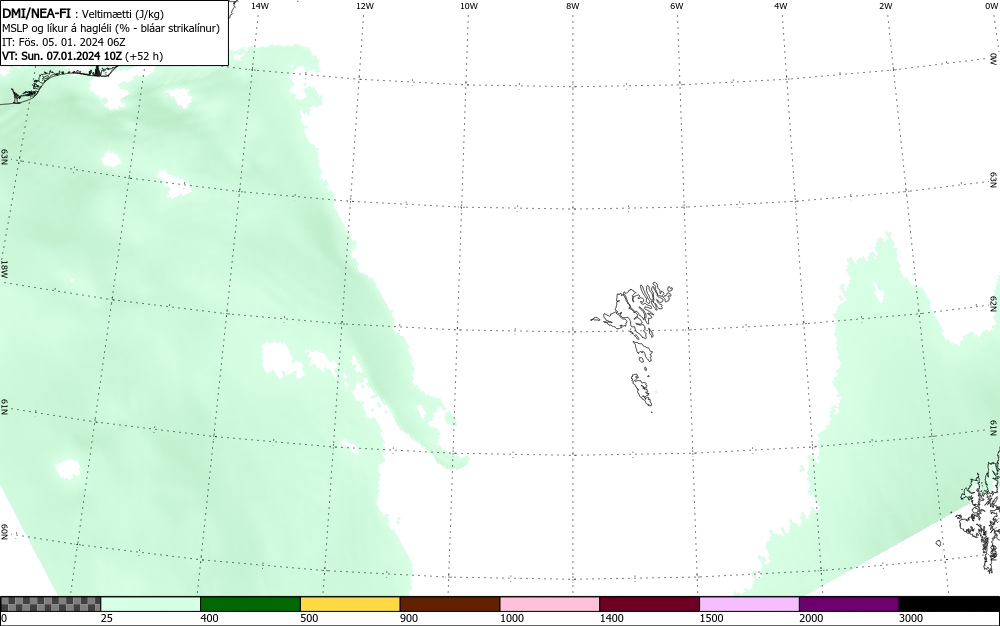The image size is (1000, 626).
Task: Click the legend value "3000"
Action: (x=911, y=618)
